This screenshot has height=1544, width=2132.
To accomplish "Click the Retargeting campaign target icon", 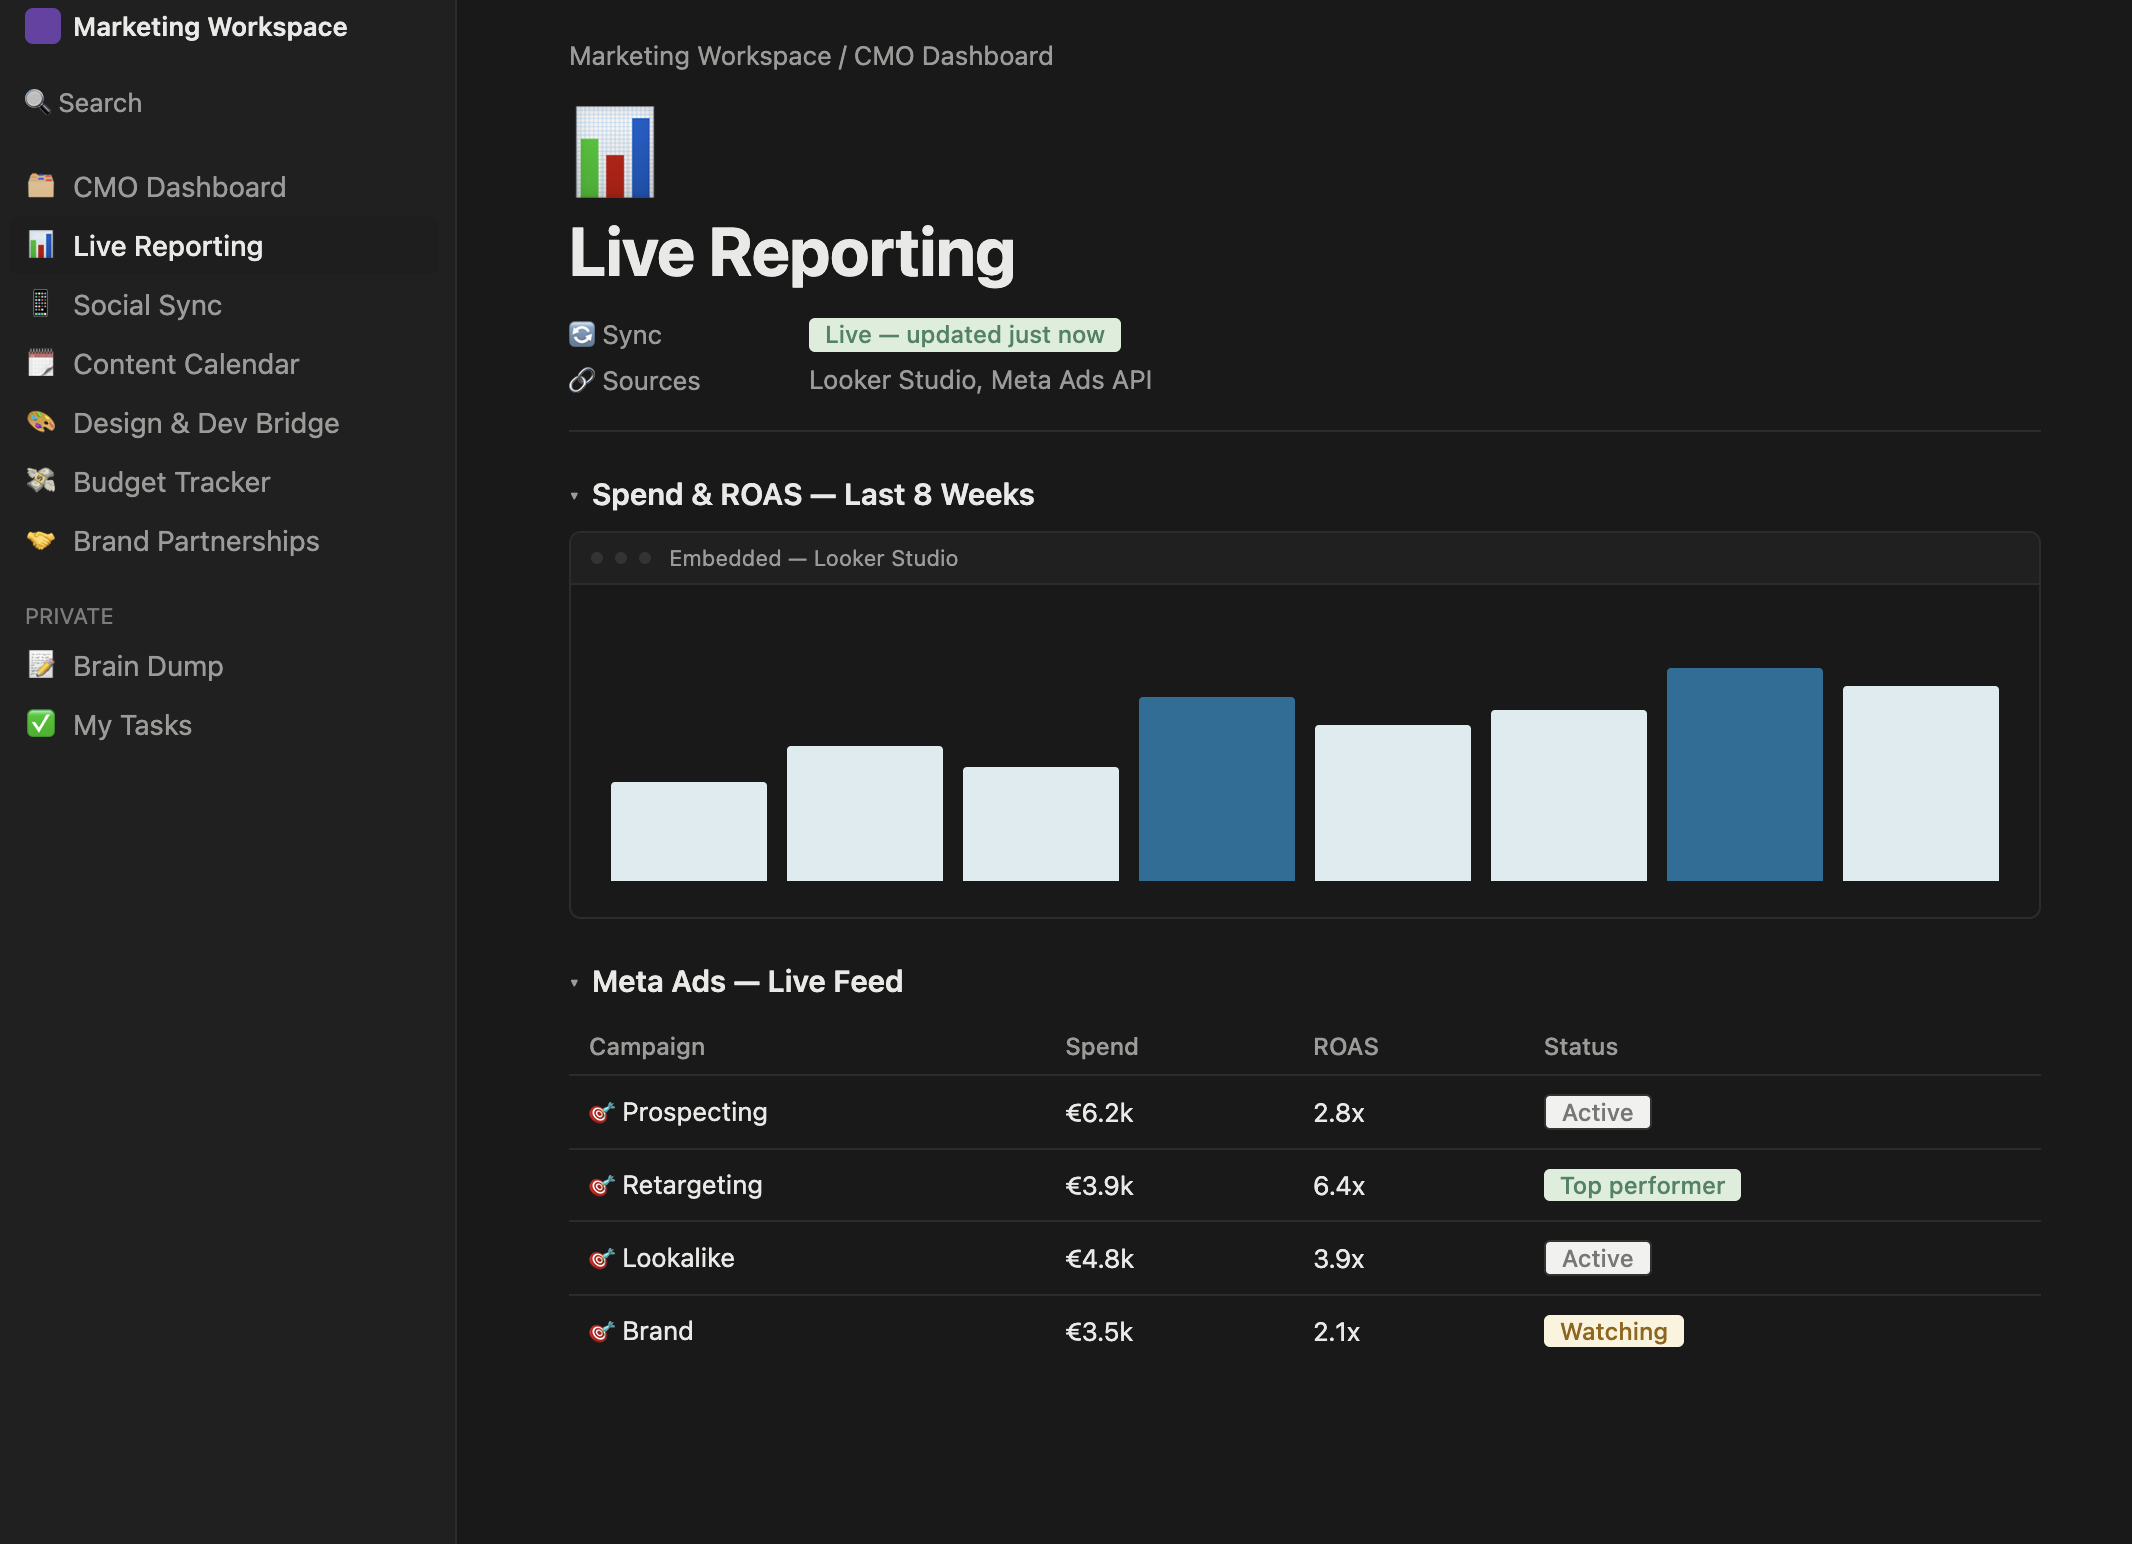I will [601, 1185].
